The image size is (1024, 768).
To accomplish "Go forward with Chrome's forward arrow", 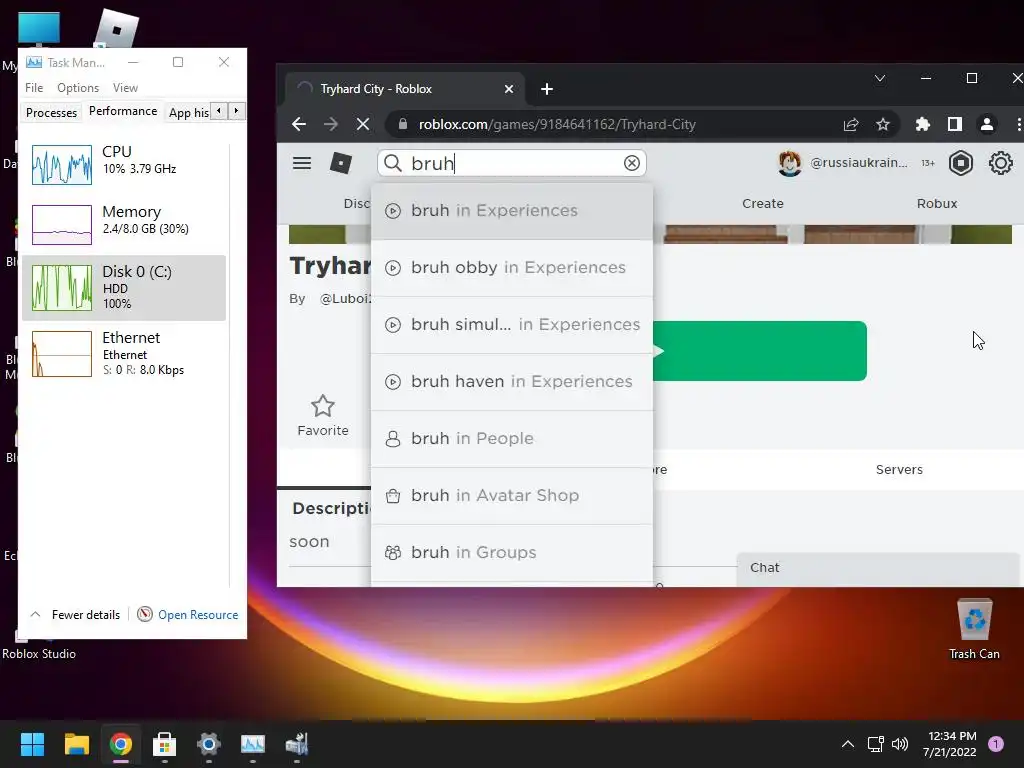I will pyautogui.click(x=331, y=124).
